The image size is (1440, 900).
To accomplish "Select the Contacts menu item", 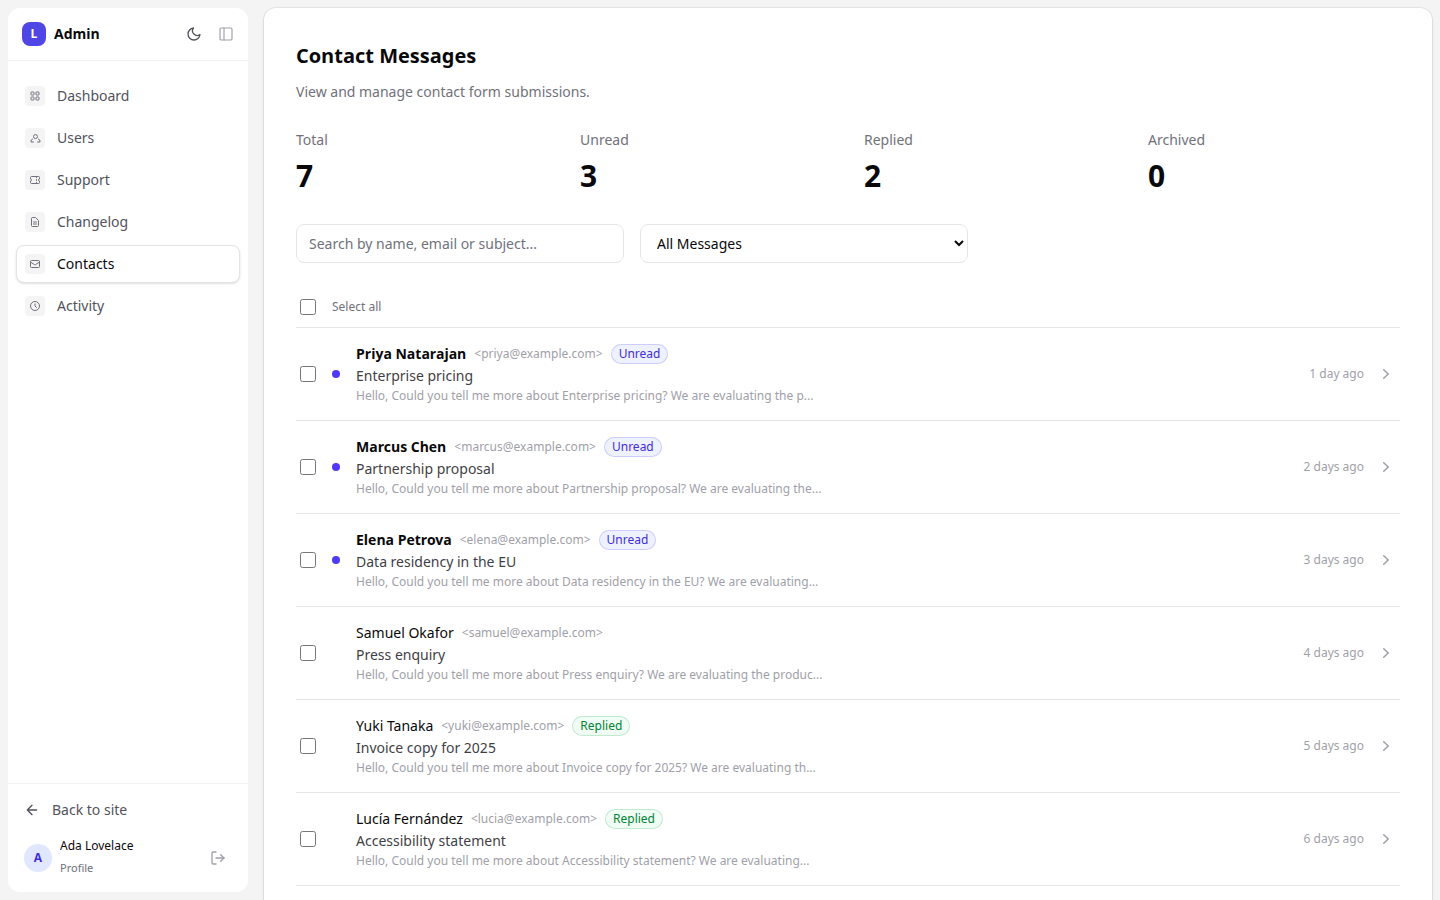I will click(128, 264).
